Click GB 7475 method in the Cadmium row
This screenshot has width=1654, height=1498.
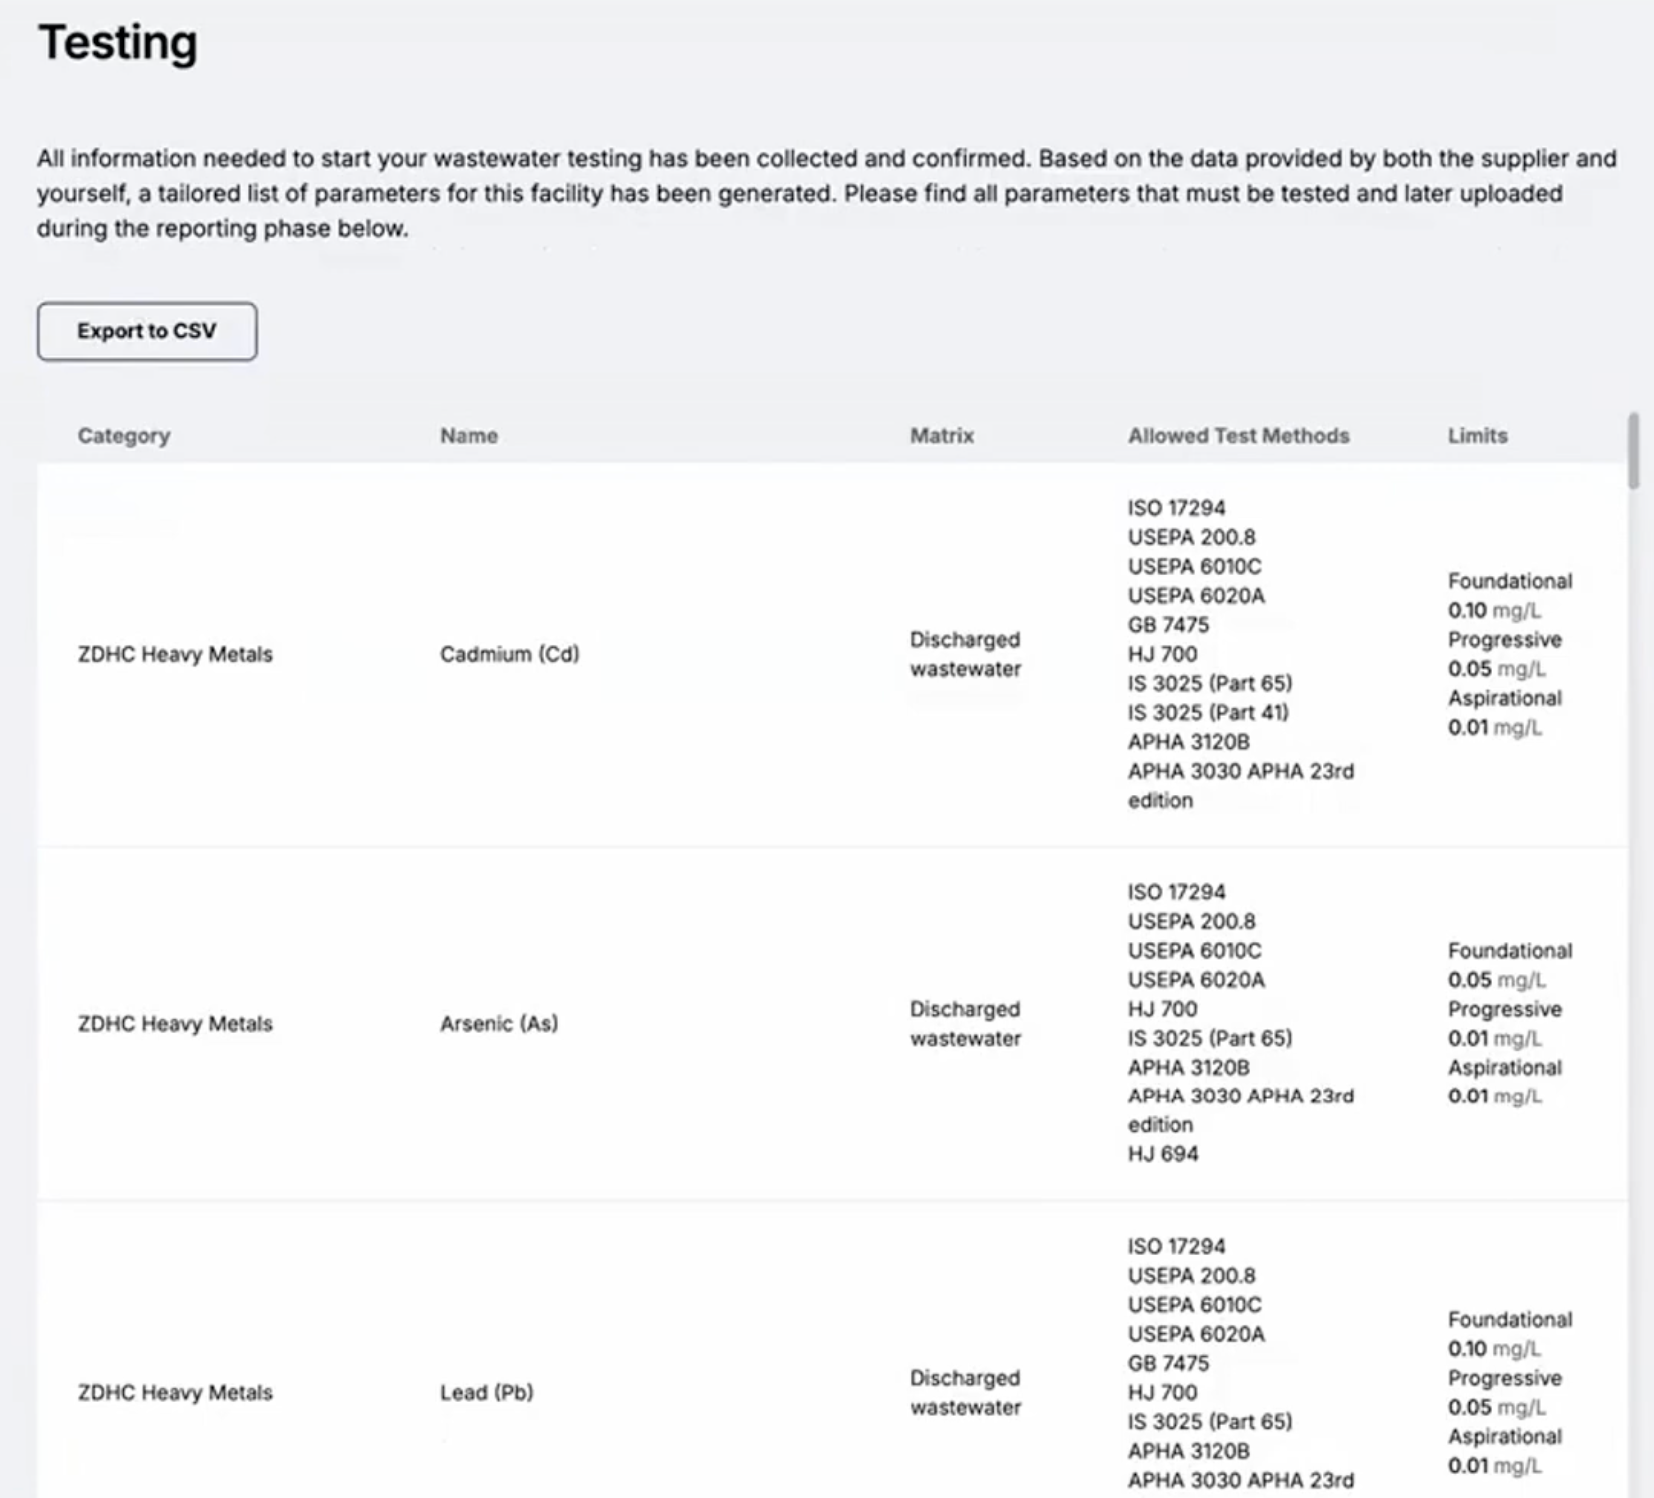coord(1168,625)
